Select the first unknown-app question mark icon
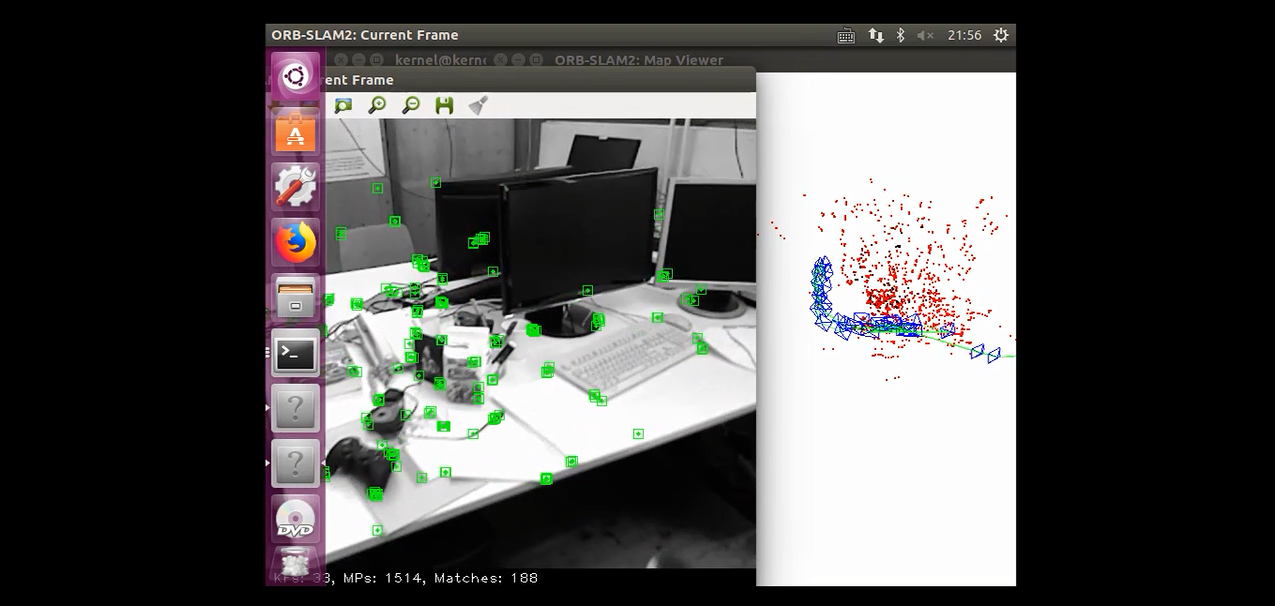 295,408
